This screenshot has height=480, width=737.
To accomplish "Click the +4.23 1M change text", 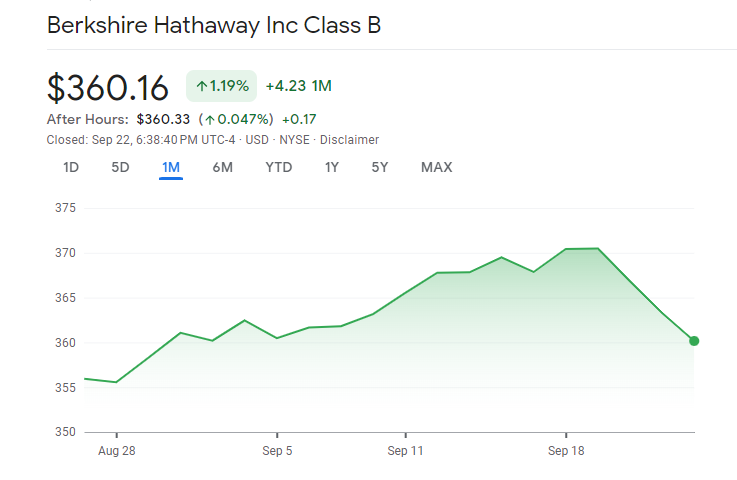I will pos(299,86).
